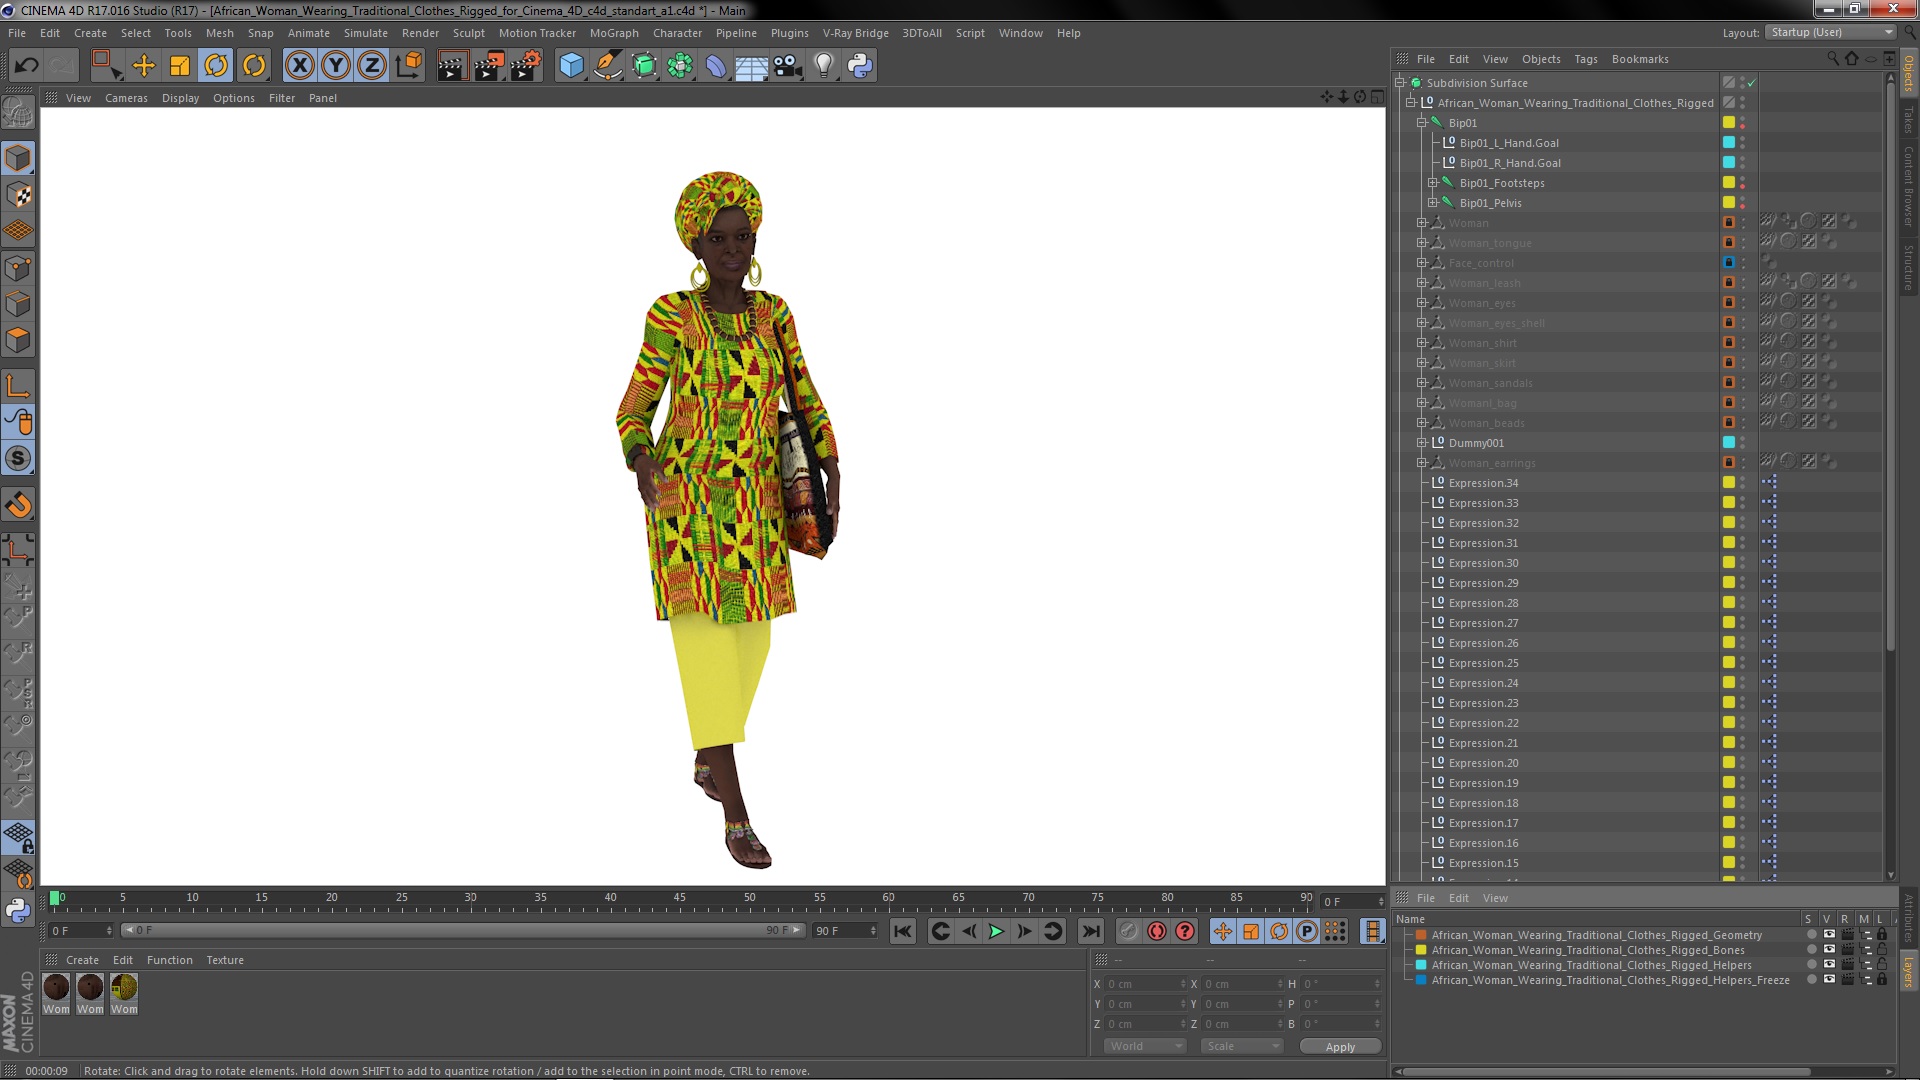Click the viewport Filter menu
1920x1080 pixels.
click(282, 98)
